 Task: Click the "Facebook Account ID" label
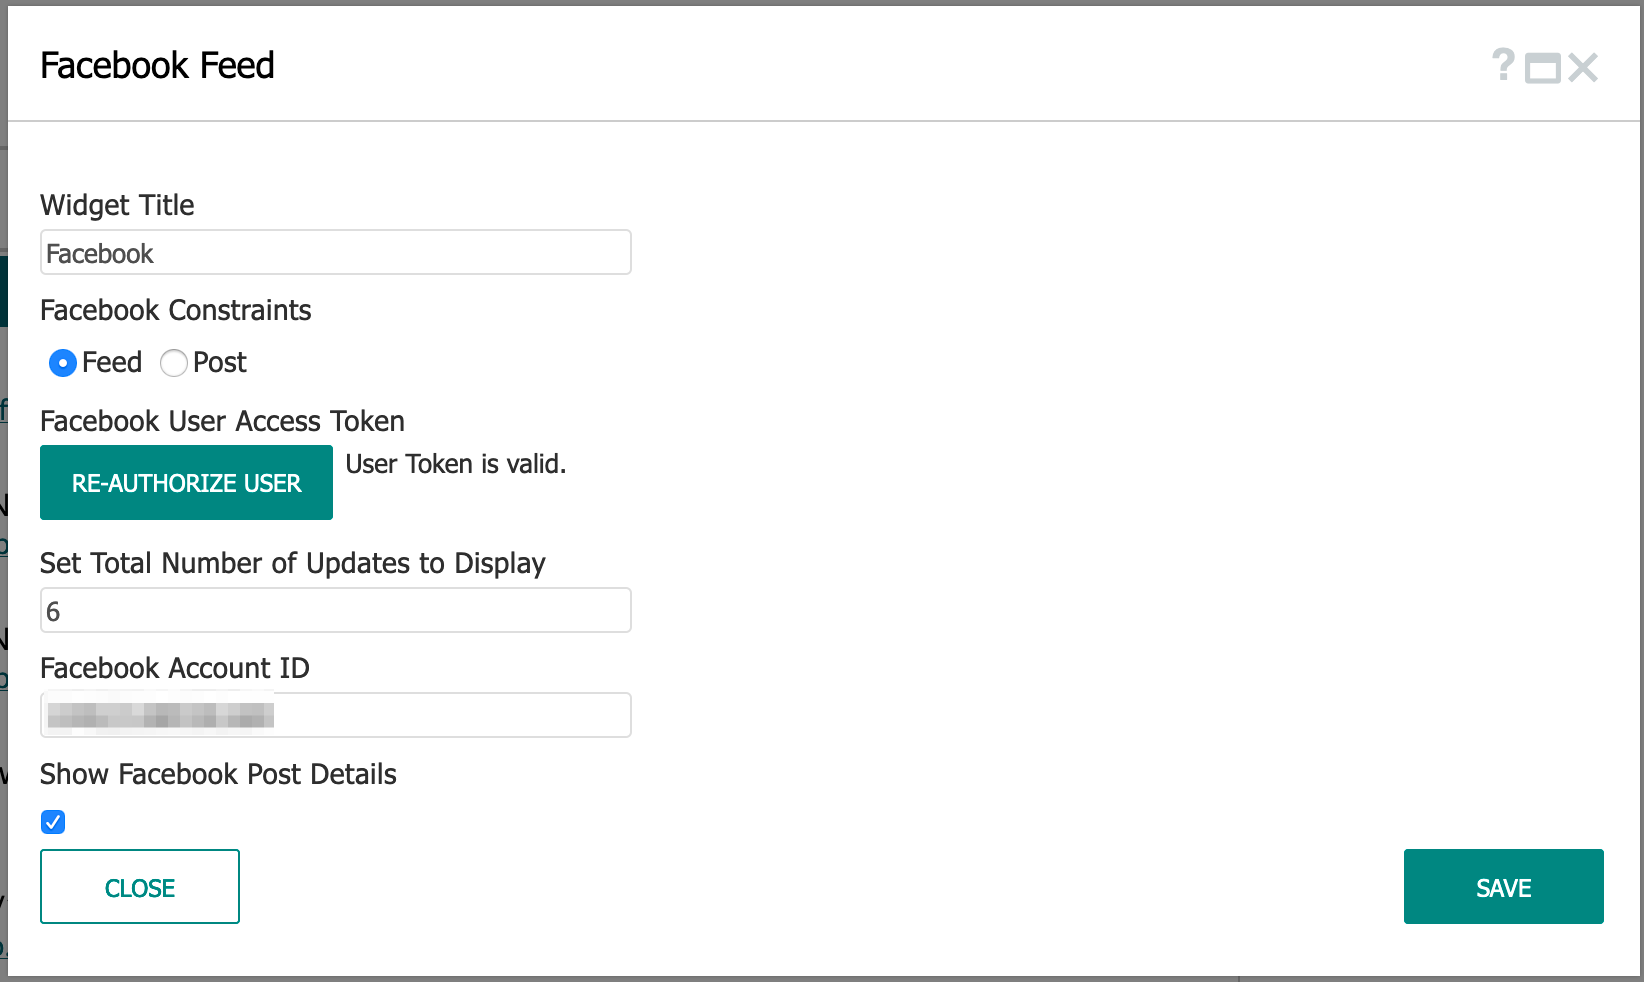(175, 668)
